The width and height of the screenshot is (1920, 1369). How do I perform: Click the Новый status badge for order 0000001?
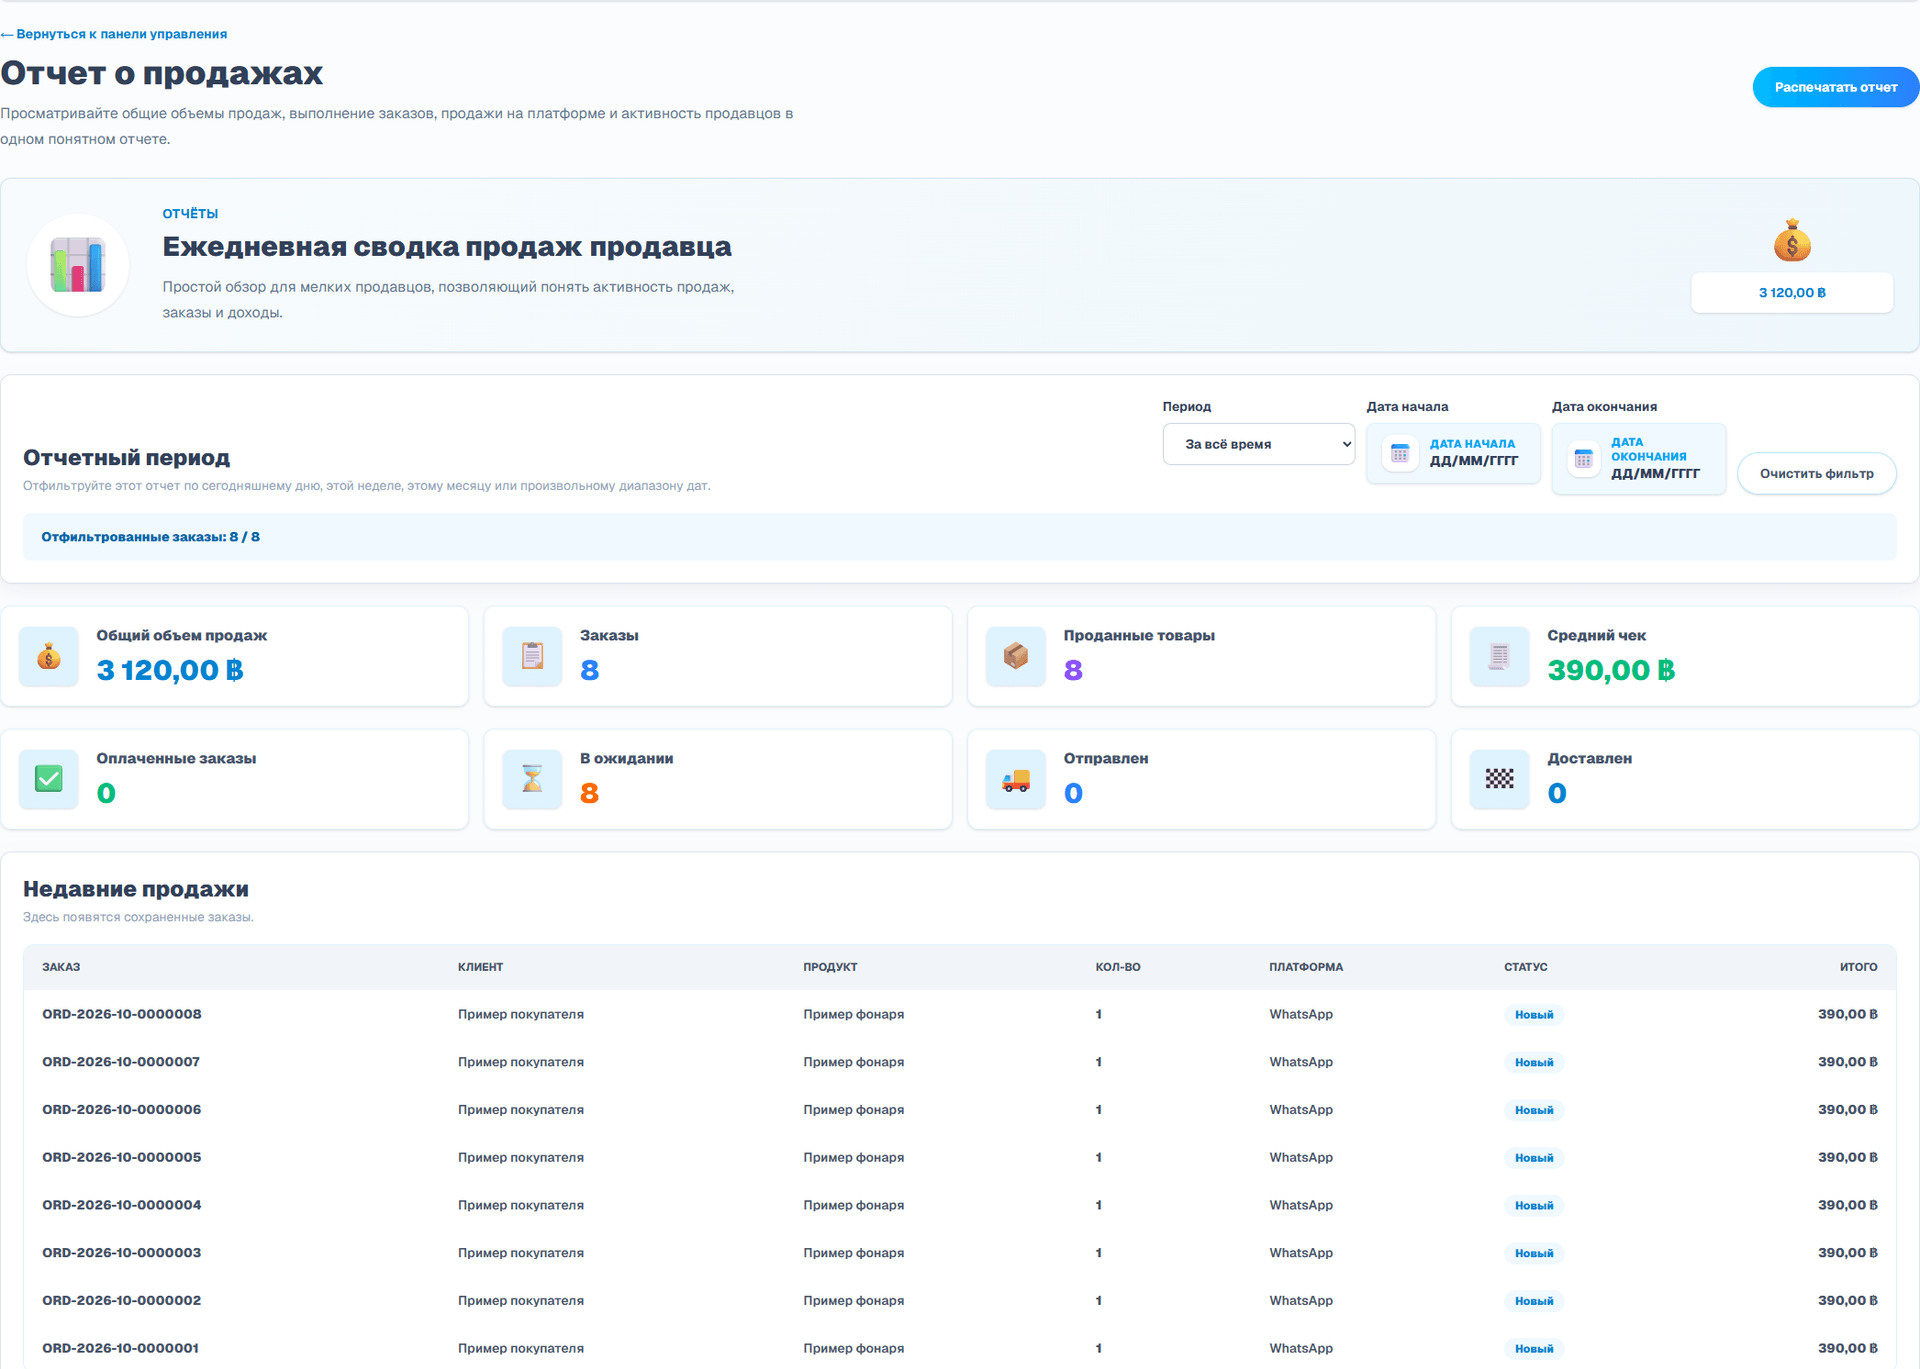tap(1533, 1349)
